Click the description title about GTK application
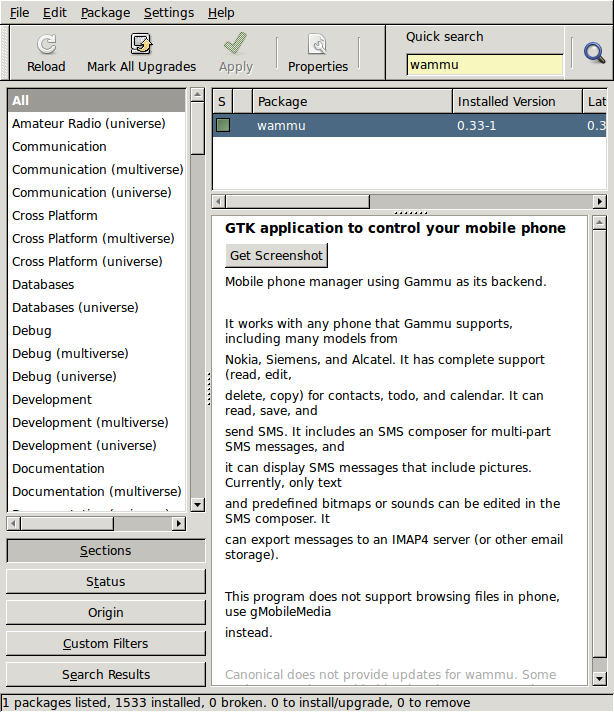 click(396, 228)
